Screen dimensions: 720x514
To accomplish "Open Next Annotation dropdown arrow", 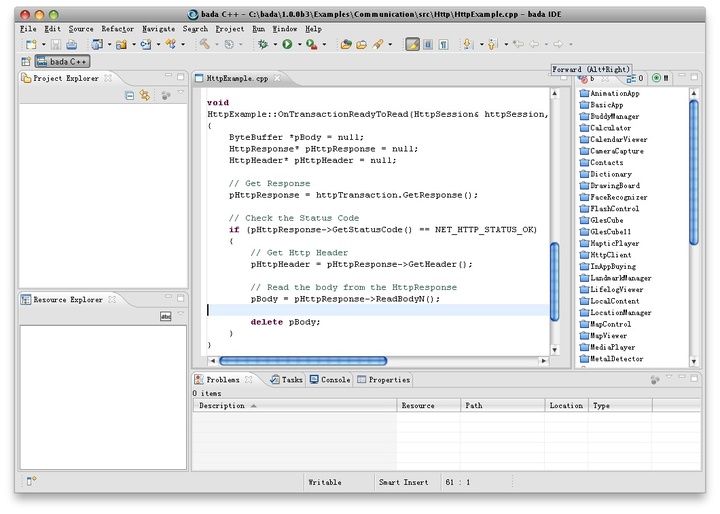I will coord(481,45).
